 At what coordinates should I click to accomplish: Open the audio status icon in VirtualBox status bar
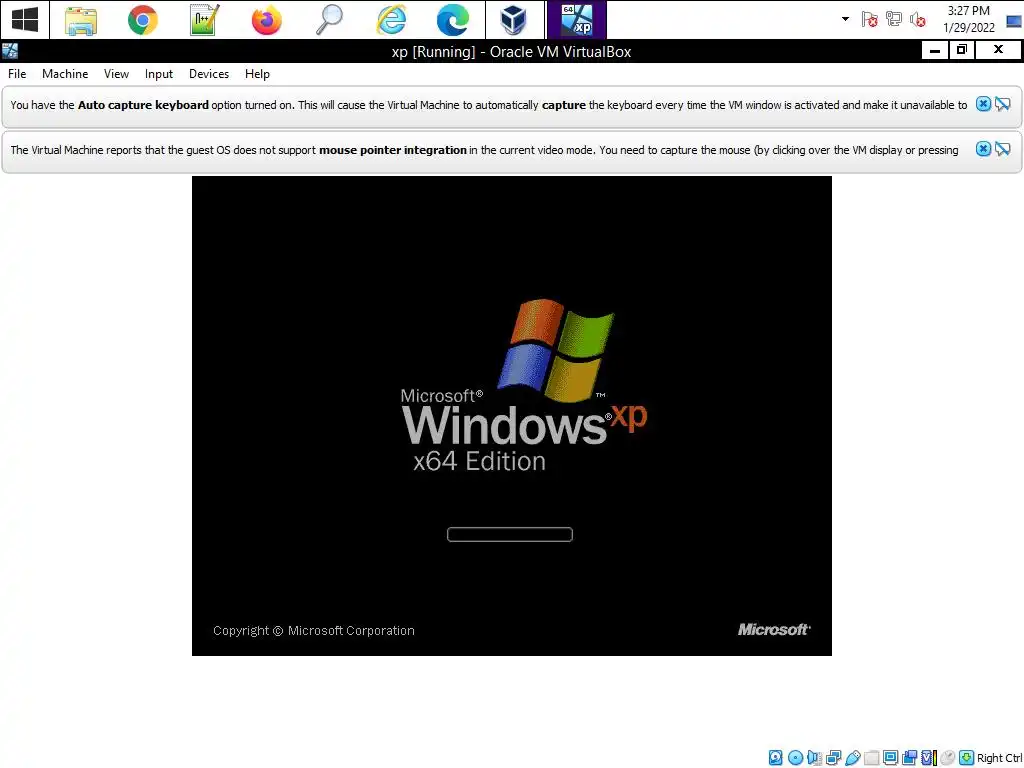click(x=814, y=758)
